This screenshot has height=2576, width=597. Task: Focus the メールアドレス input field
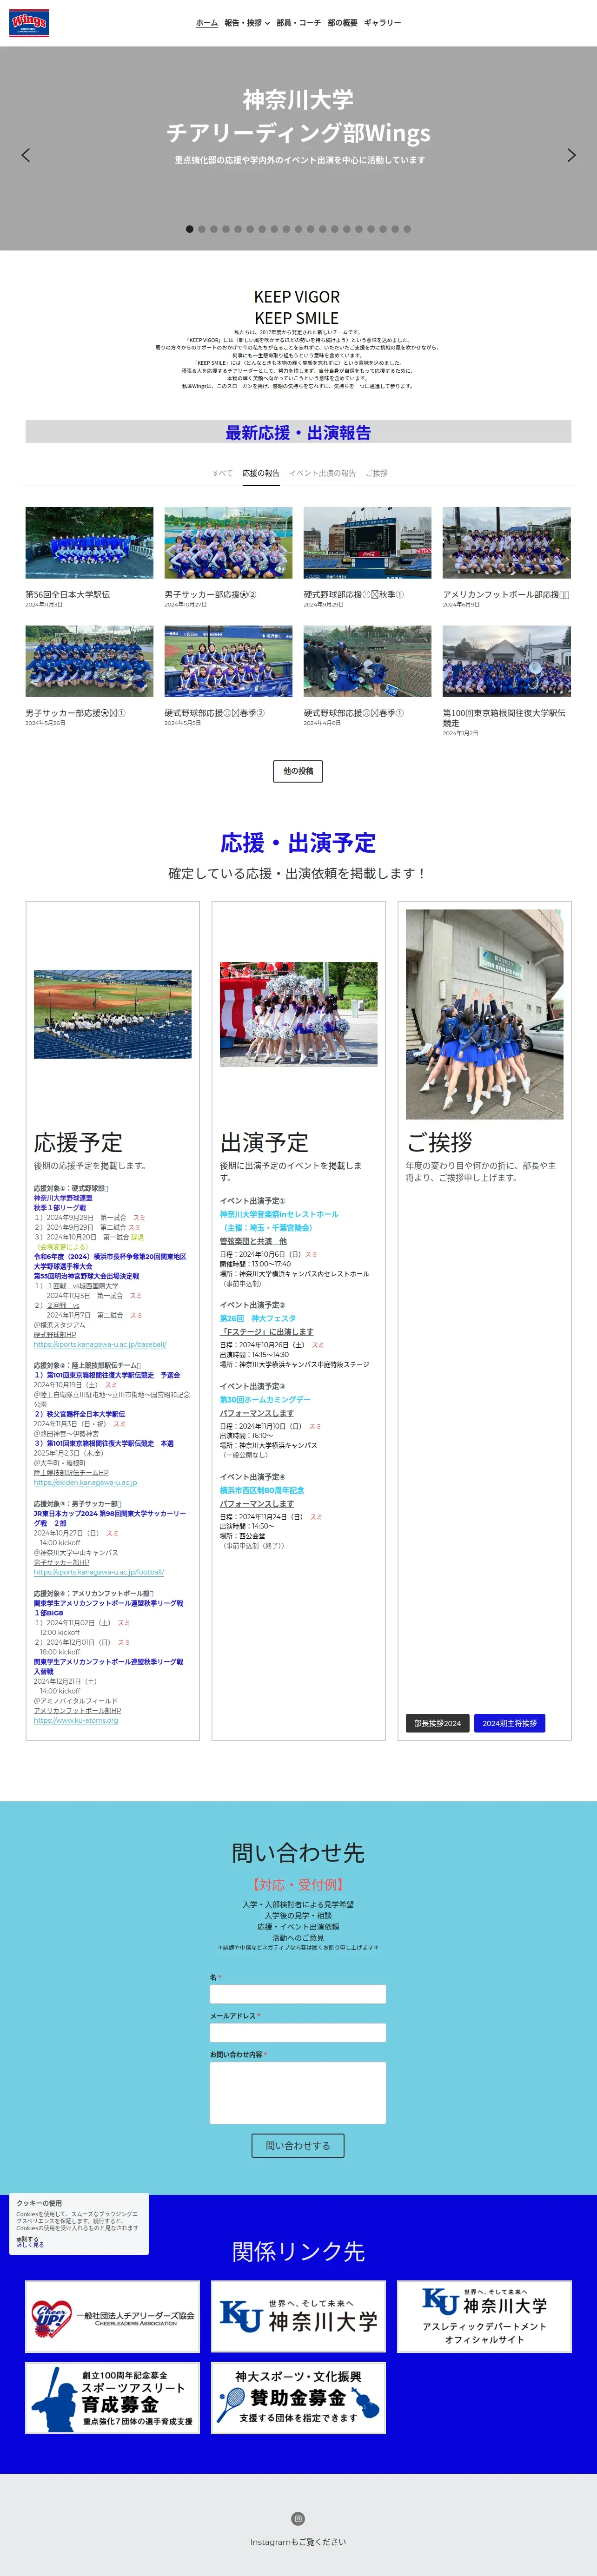pyautogui.click(x=298, y=2033)
